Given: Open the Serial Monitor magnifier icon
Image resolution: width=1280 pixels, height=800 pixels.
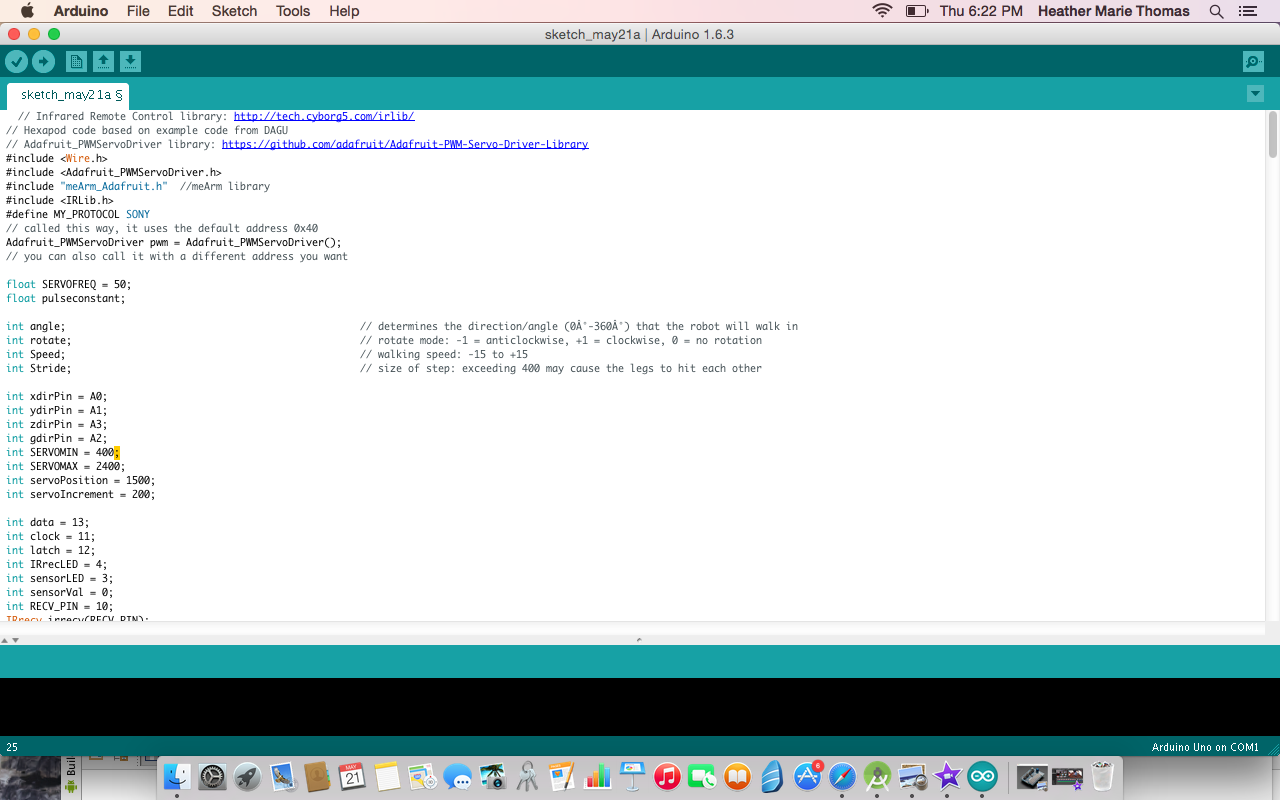Looking at the screenshot, I should 1253,62.
